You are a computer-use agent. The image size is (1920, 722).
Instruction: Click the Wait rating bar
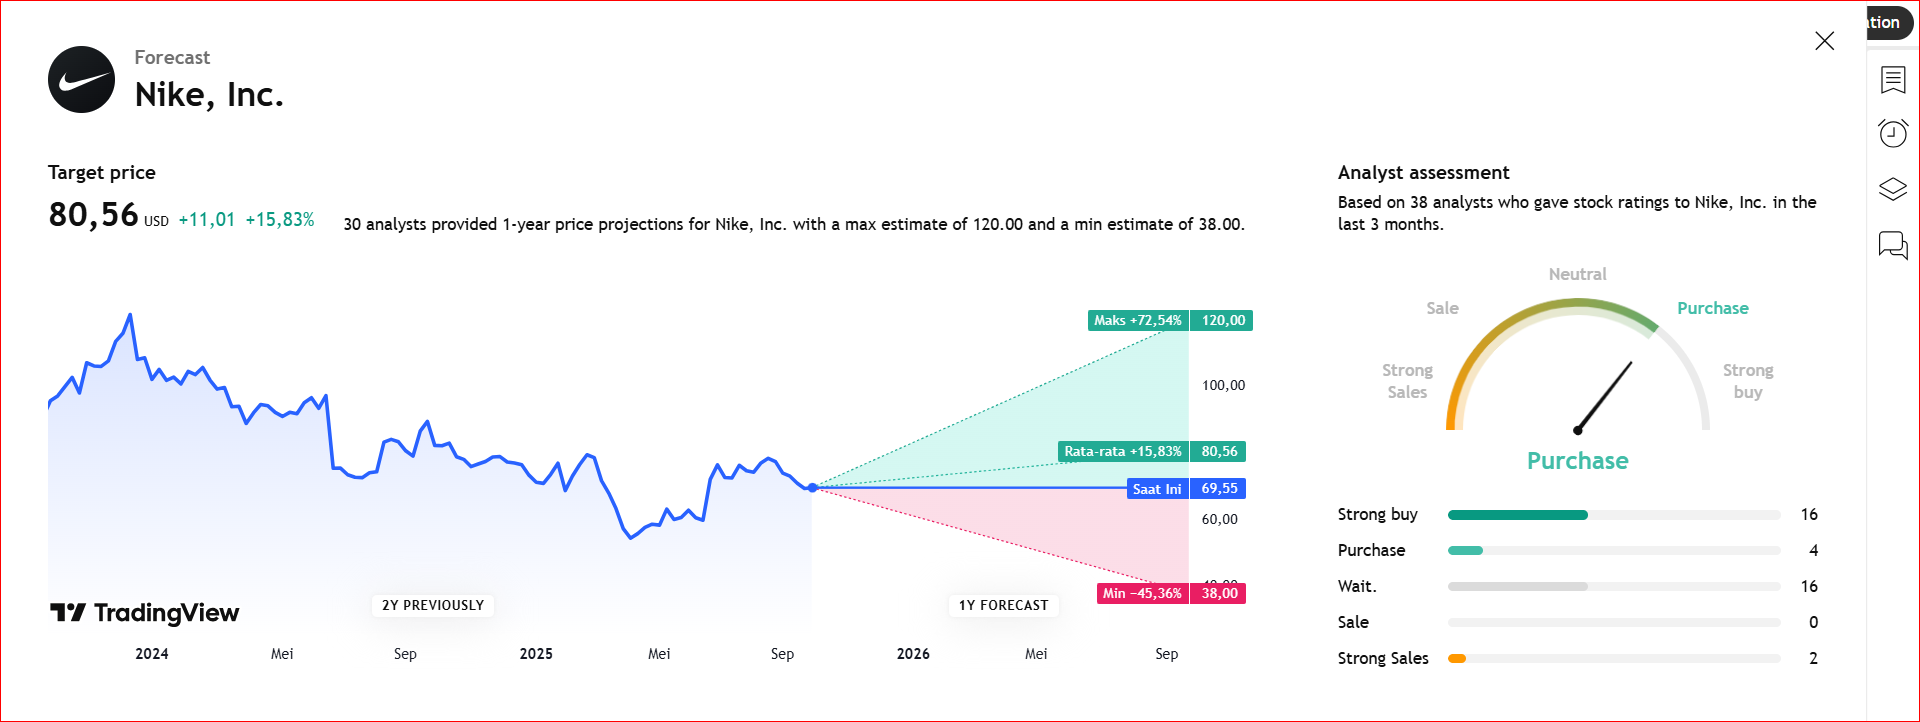pos(1518,587)
